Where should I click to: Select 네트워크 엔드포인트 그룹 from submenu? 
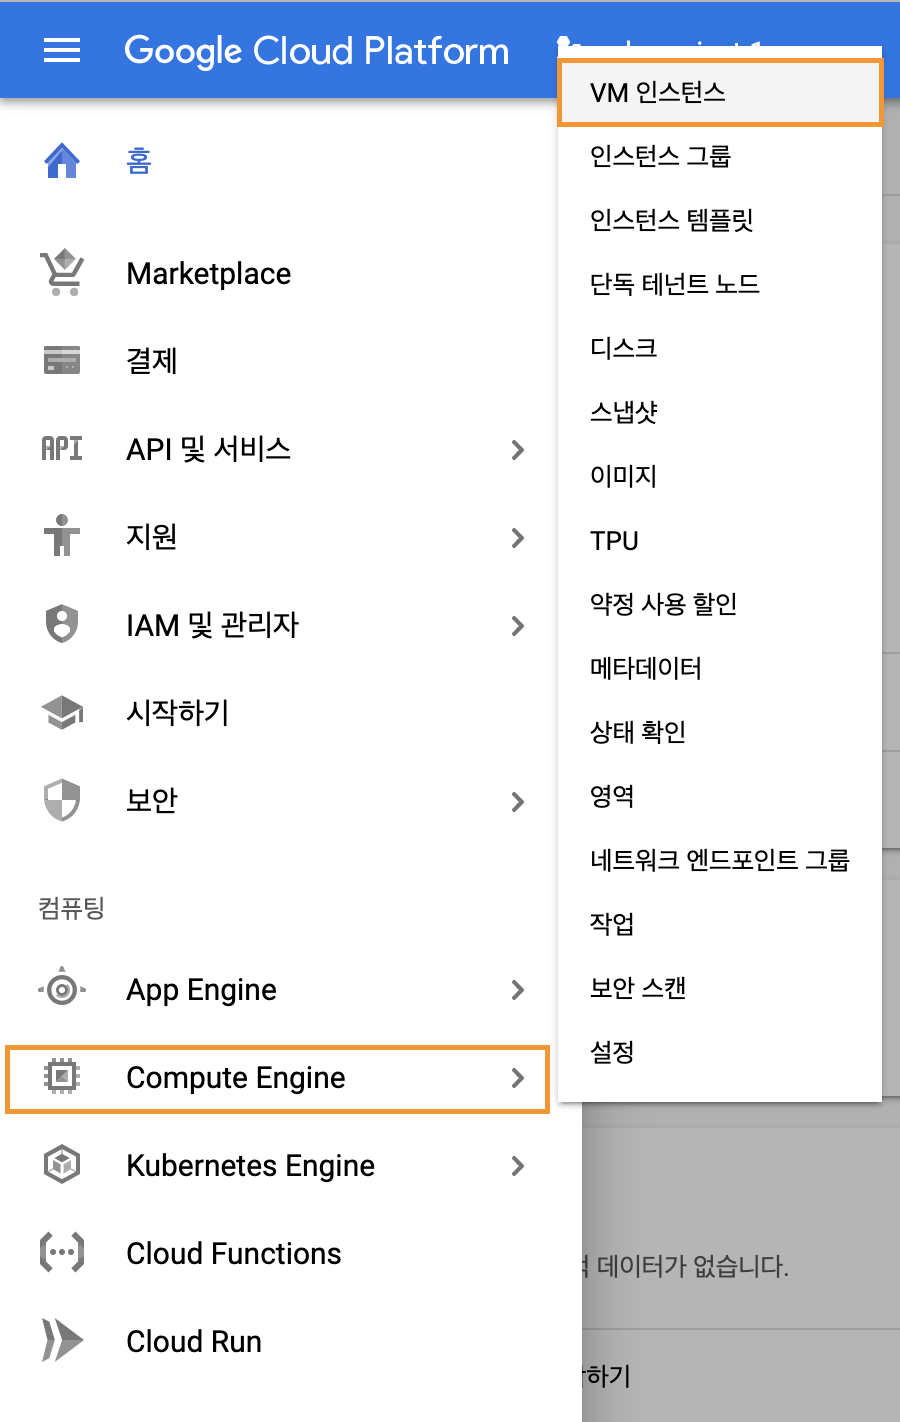(x=720, y=860)
